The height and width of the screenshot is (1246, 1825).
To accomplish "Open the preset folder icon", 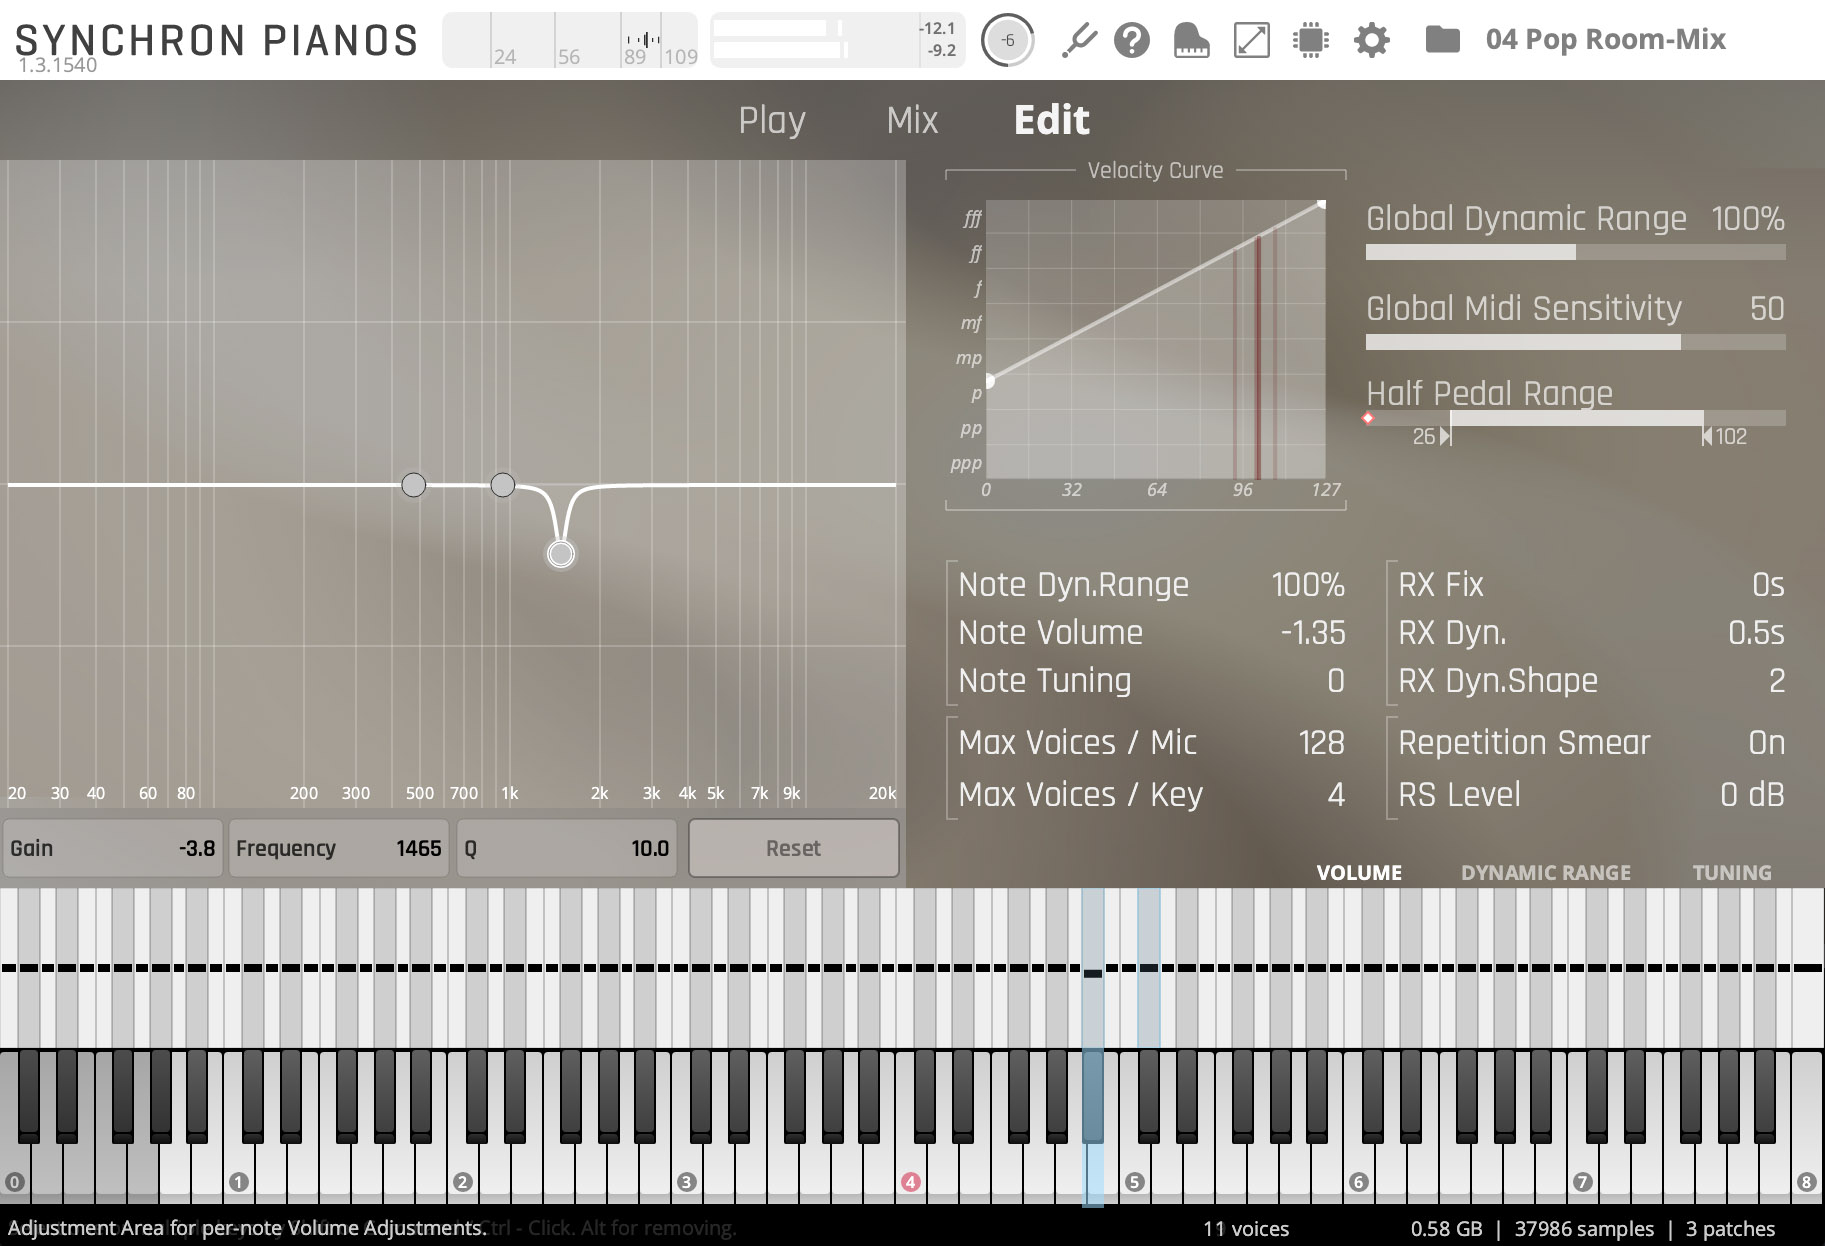I will pyautogui.click(x=1442, y=40).
